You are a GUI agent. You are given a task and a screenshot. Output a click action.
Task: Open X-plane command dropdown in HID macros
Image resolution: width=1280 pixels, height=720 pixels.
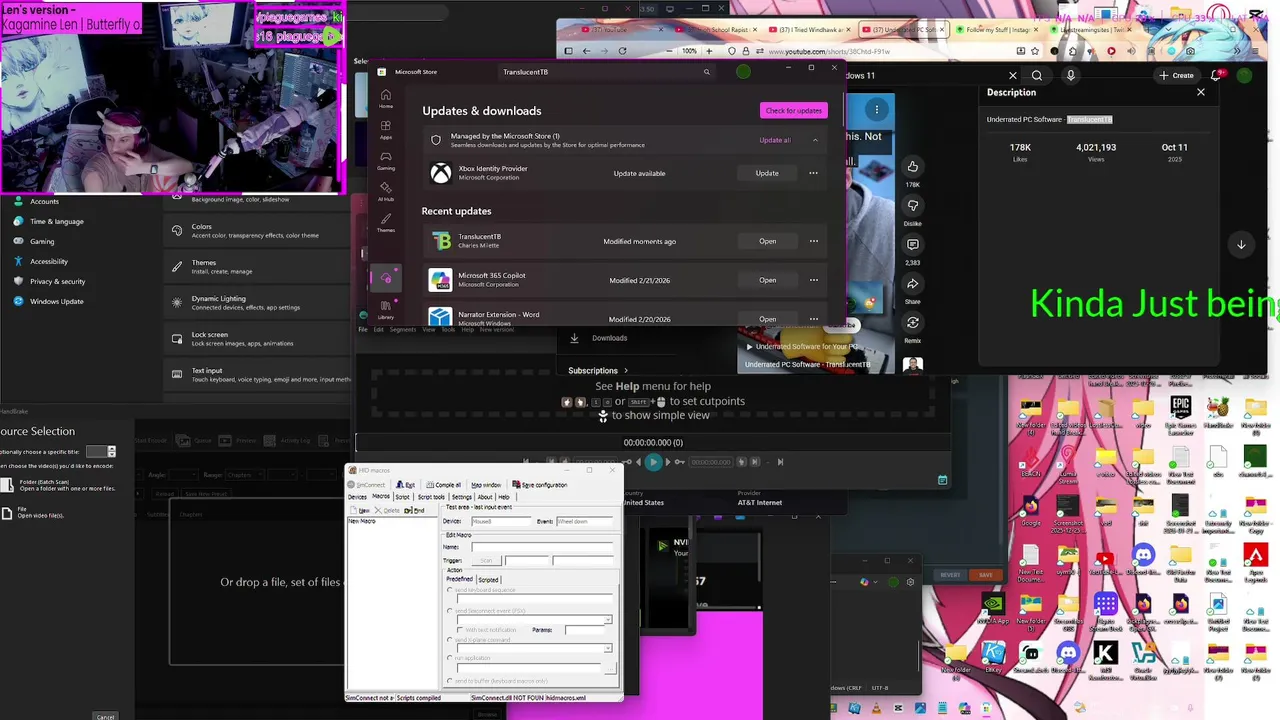pyautogui.click(x=607, y=648)
